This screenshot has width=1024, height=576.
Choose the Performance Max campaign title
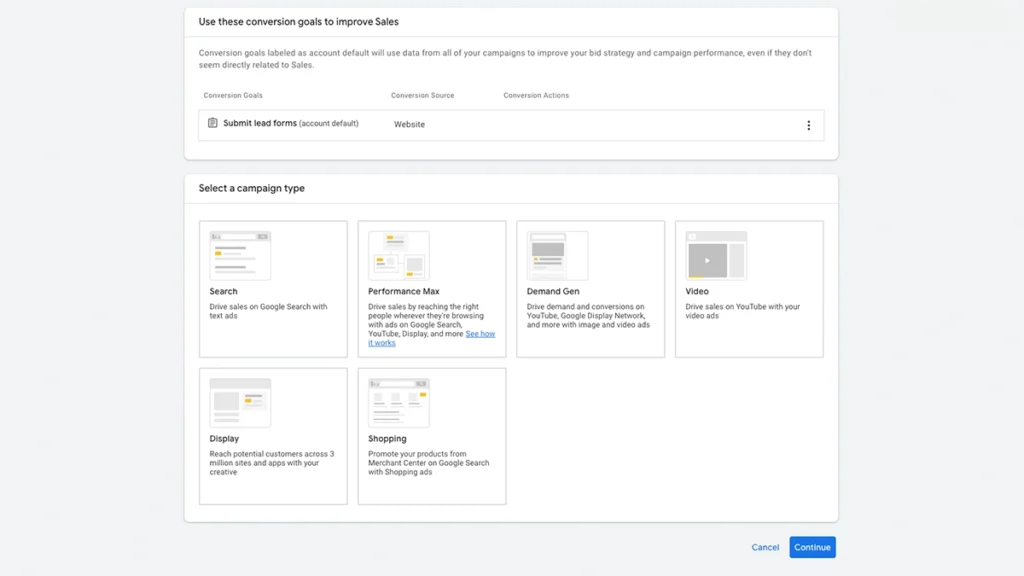[404, 291]
